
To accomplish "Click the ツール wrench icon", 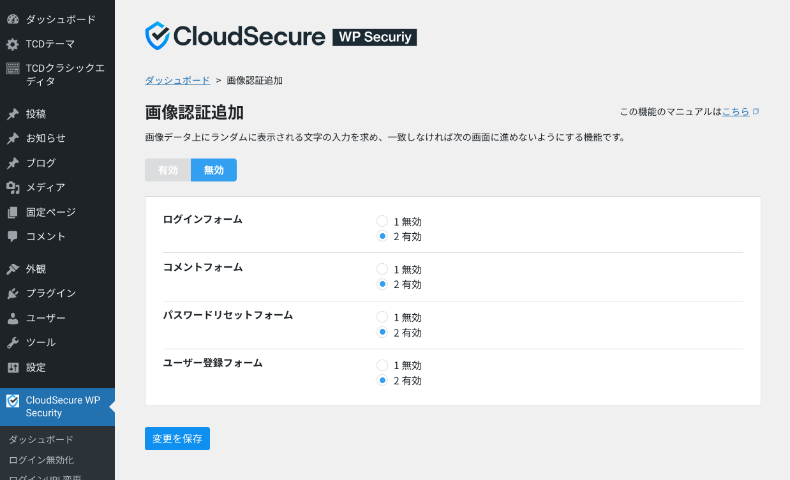I will (x=13, y=342).
